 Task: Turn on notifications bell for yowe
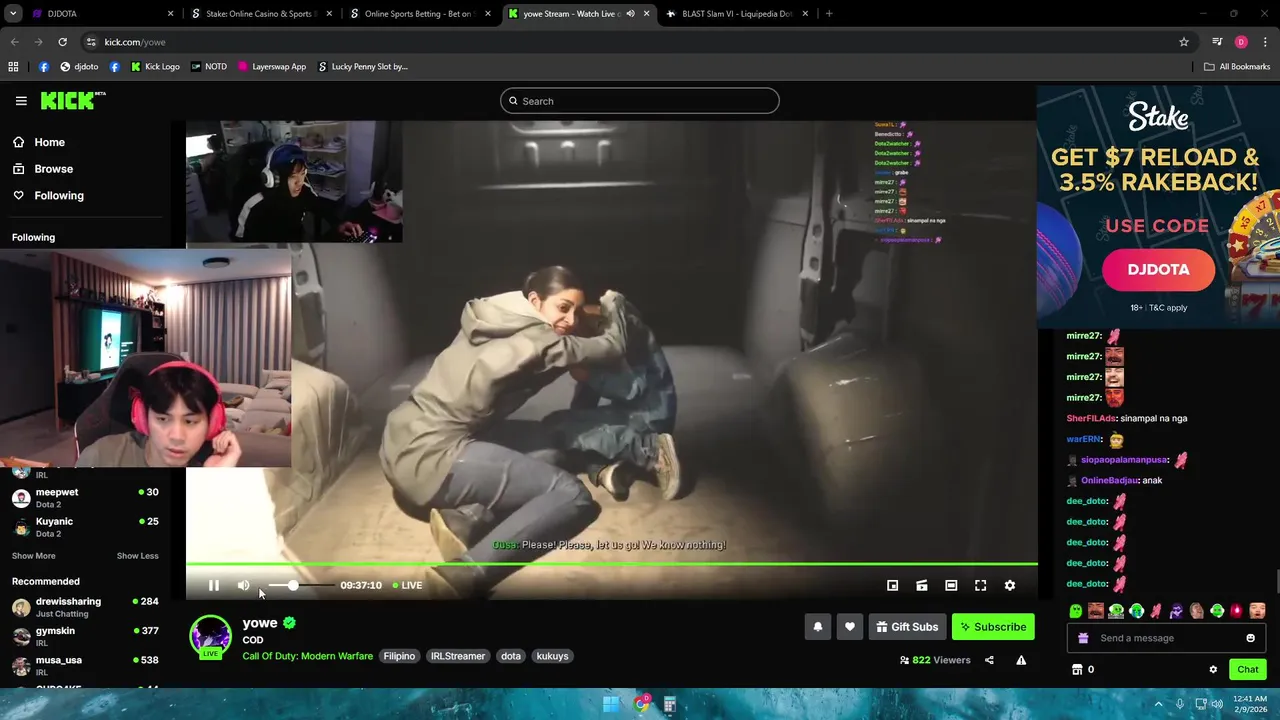pos(817,627)
